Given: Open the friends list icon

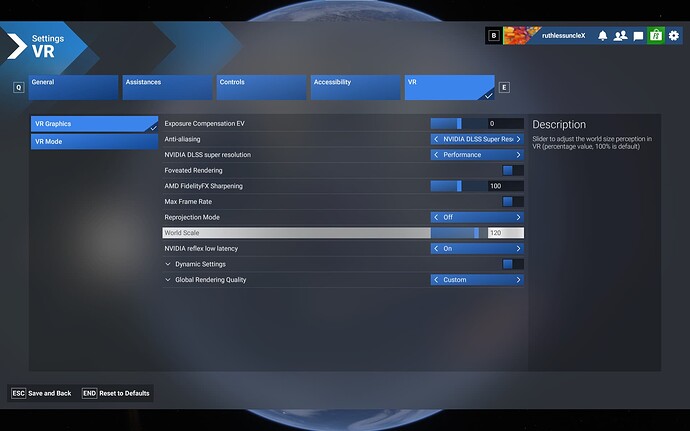Looking at the screenshot, I should (x=621, y=35).
